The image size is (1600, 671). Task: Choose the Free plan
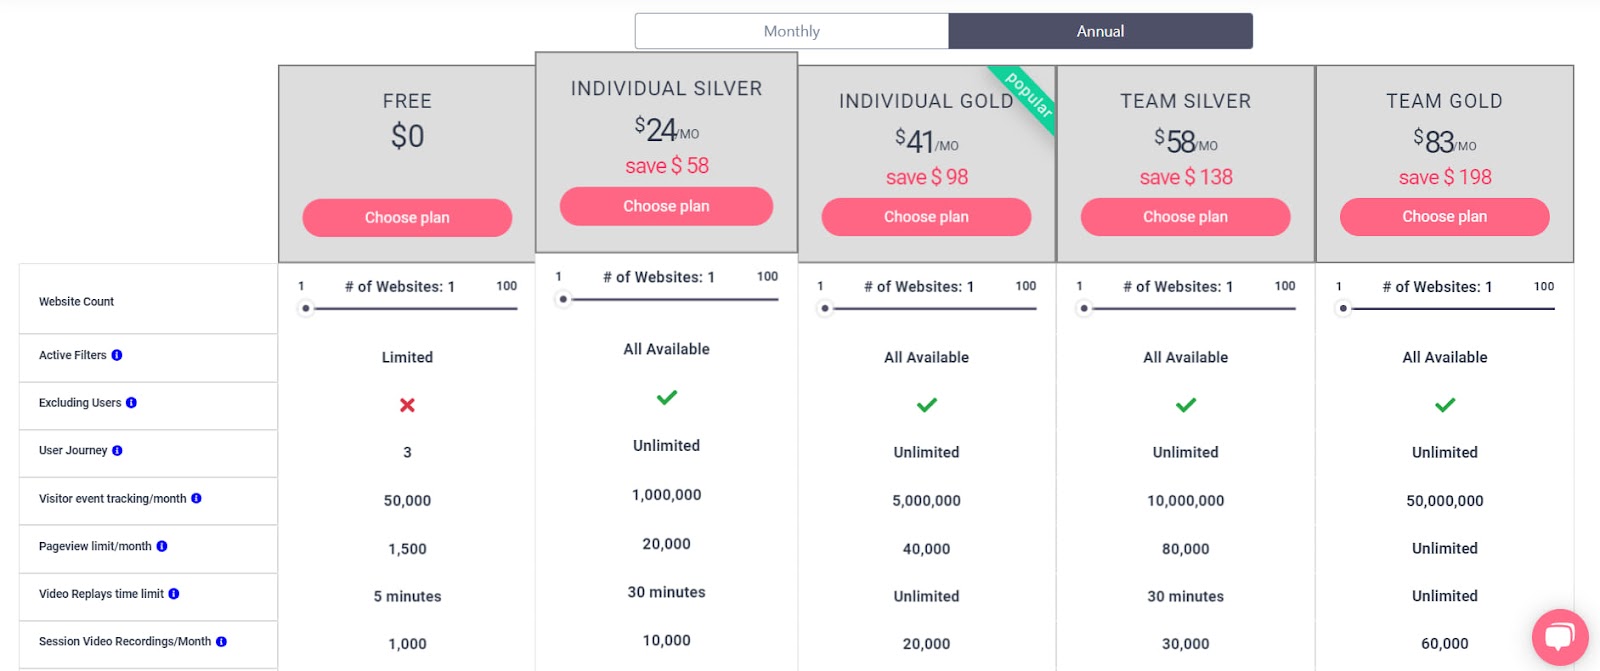[407, 218]
